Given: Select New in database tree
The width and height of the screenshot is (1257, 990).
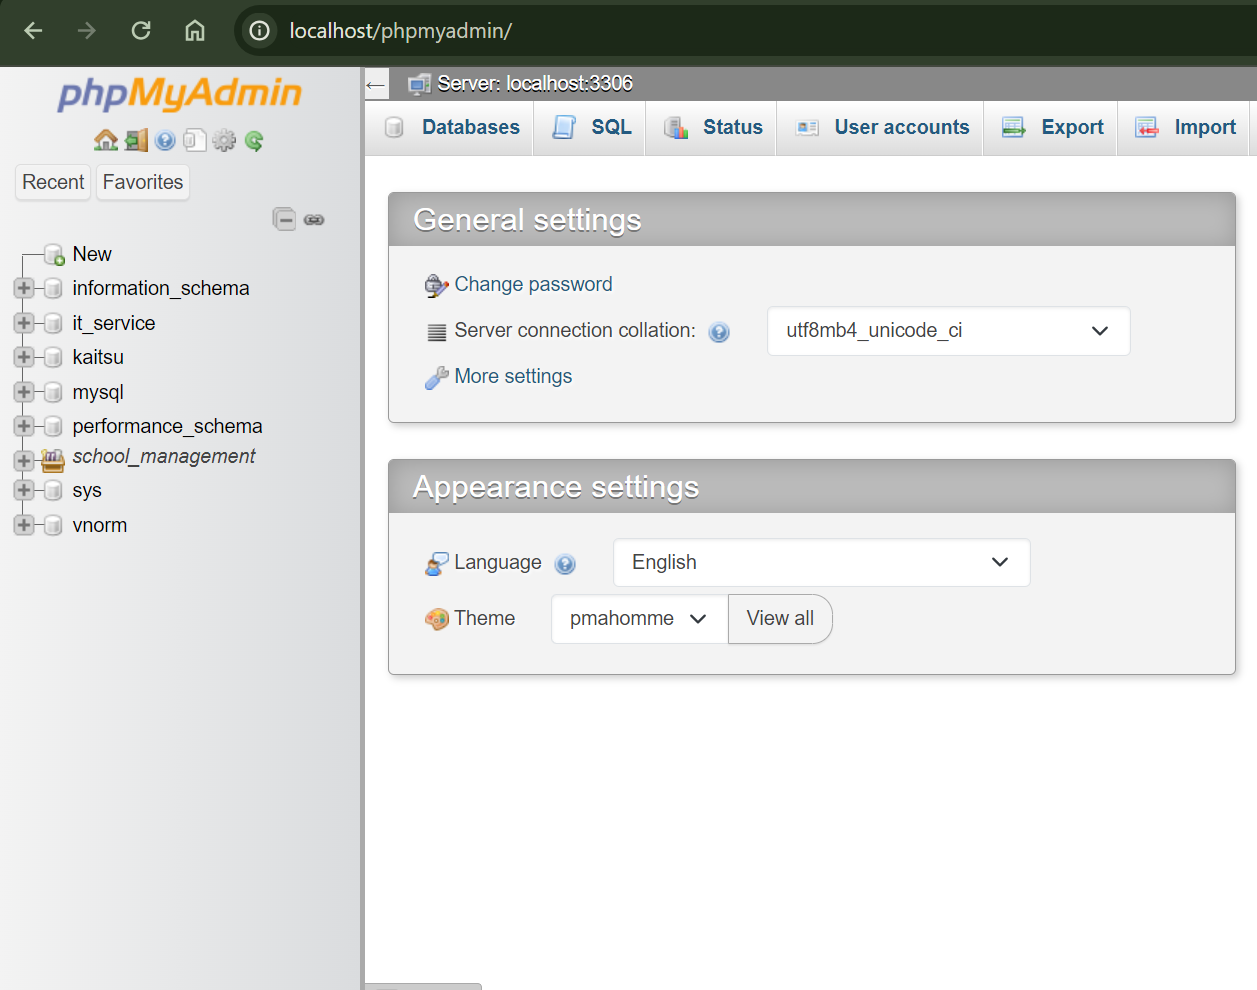Looking at the screenshot, I should pyautogui.click(x=92, y=255).
